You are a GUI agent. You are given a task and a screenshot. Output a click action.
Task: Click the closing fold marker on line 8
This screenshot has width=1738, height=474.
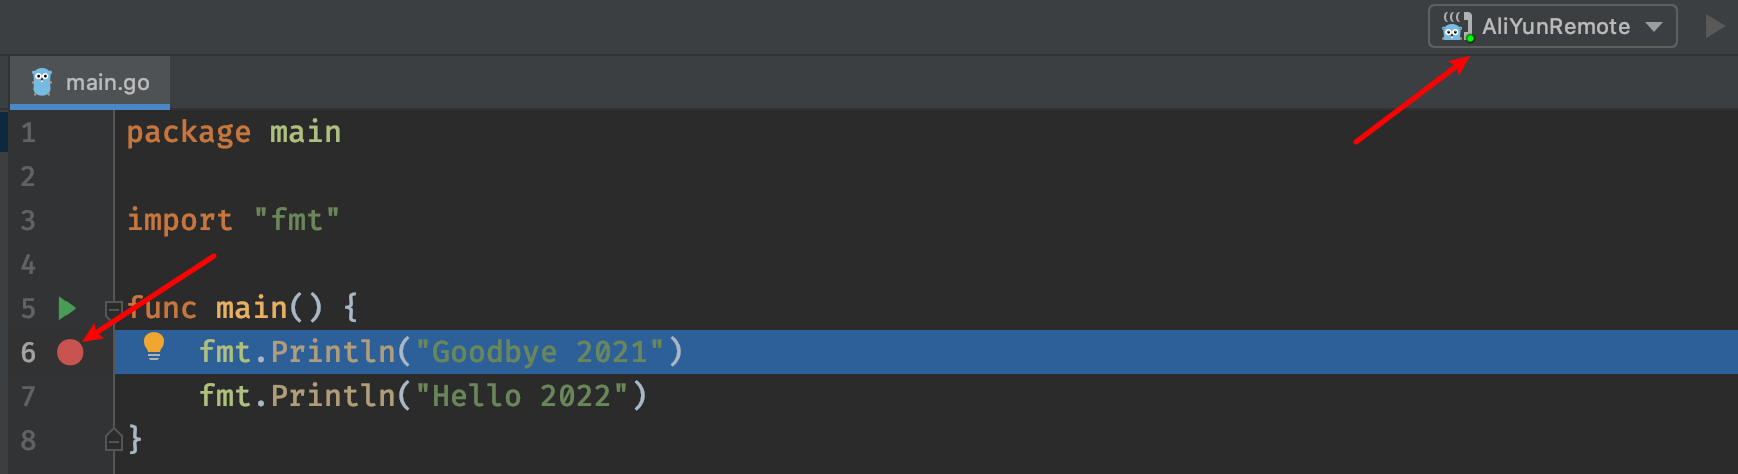tap(113, 439)
